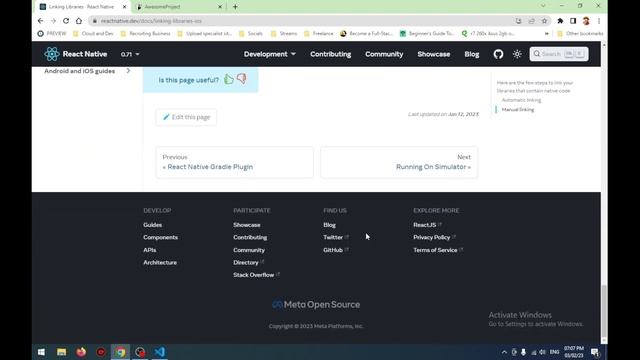
Task: Open File Explorer from the taskbar
Action: (x=61, y=352)
